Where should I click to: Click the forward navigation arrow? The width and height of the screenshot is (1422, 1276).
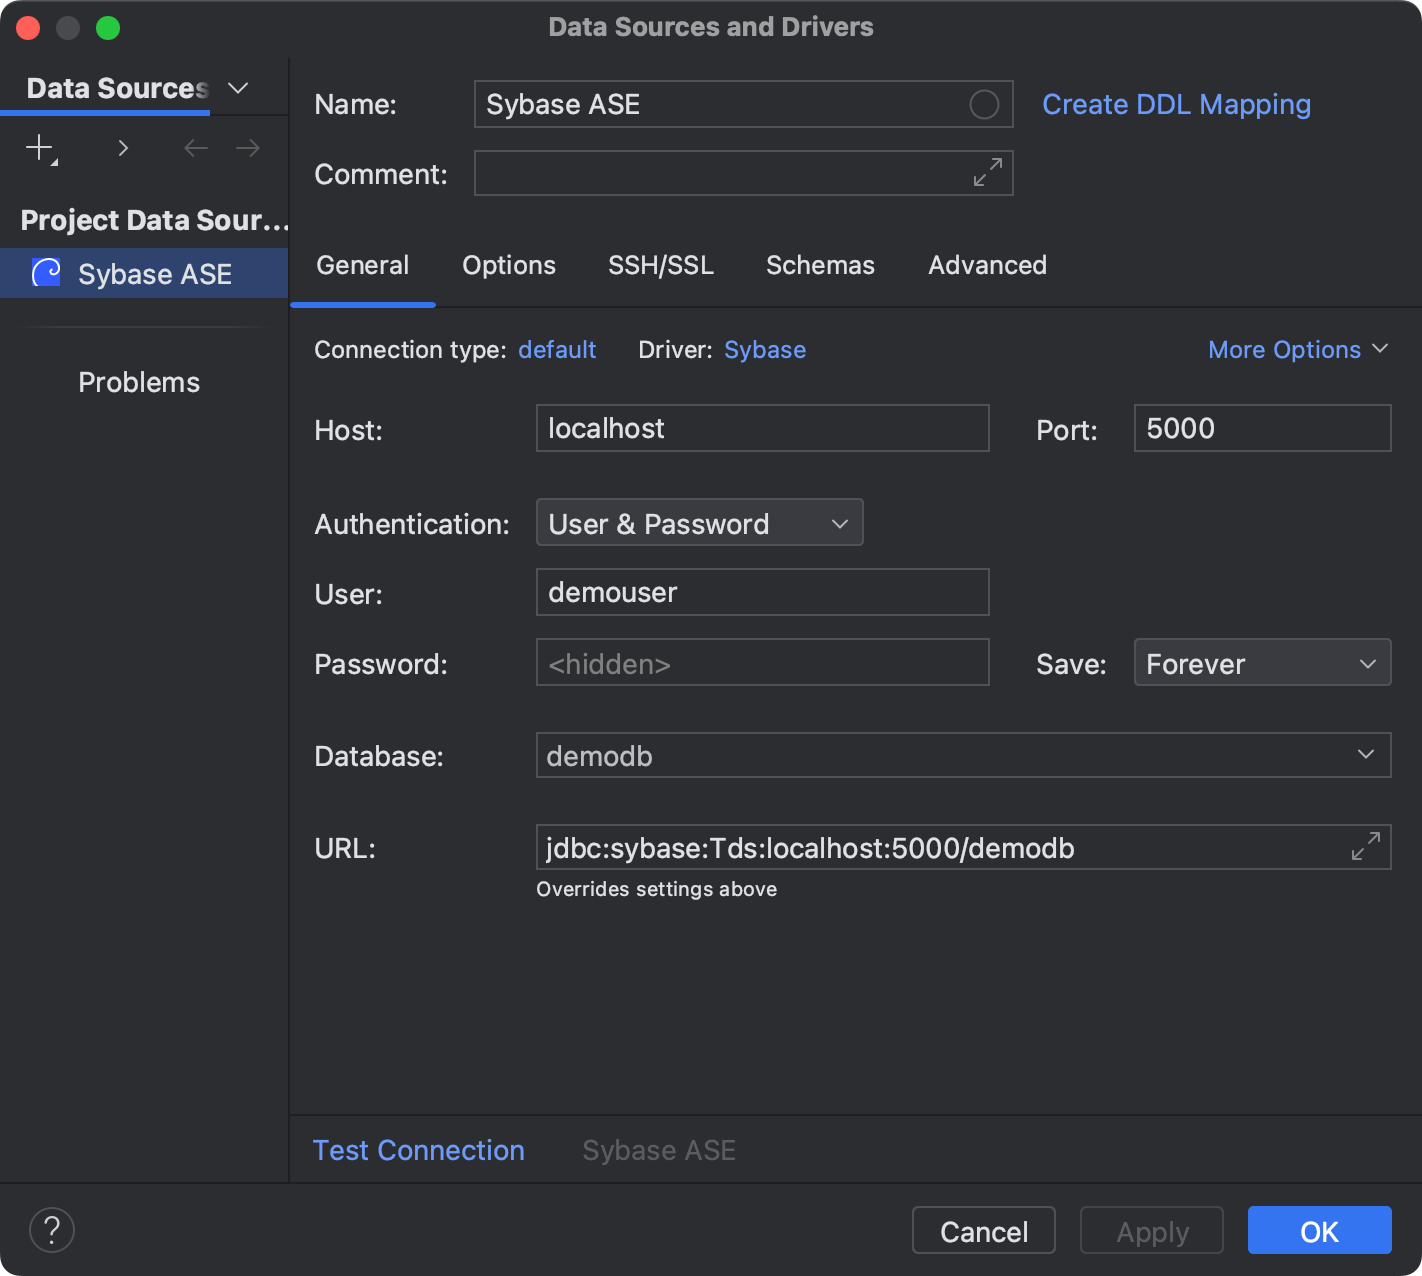tap(247, 148)
